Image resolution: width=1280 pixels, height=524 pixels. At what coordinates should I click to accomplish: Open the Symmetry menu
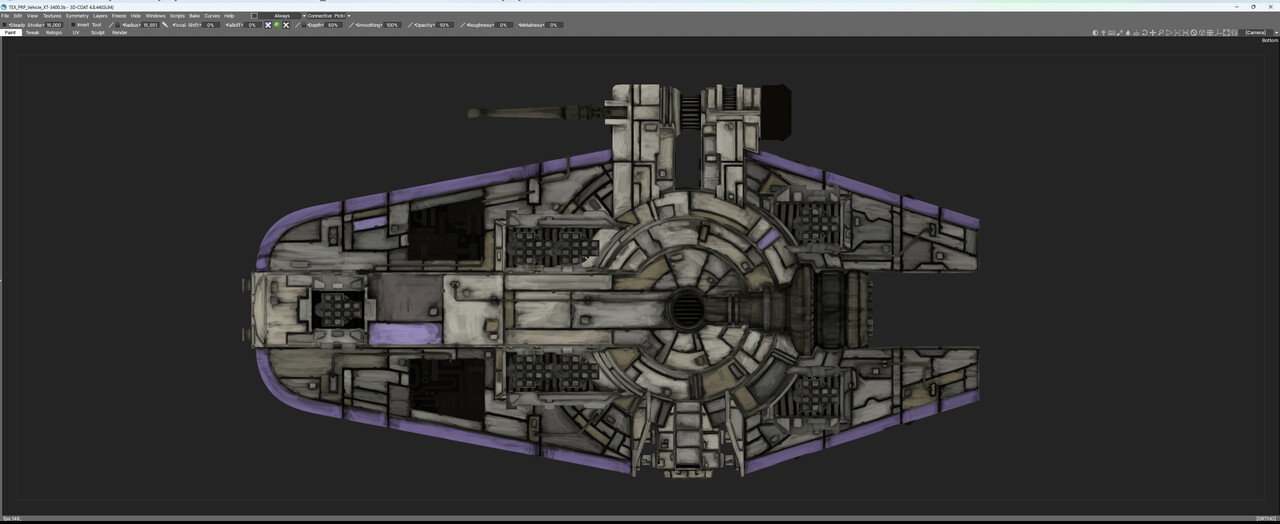coord(77,16)
